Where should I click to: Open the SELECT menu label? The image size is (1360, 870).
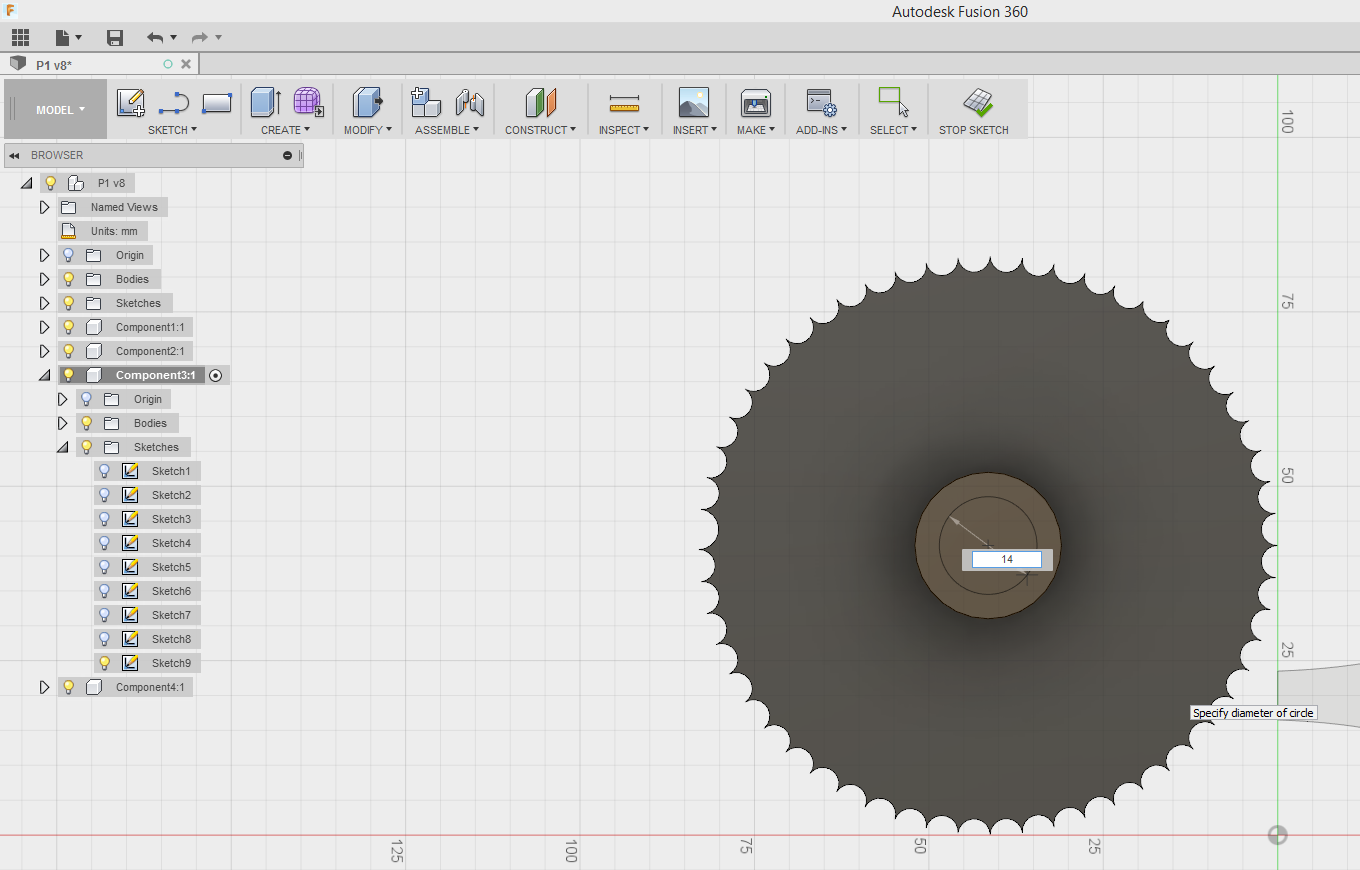[x=893, y=130]
